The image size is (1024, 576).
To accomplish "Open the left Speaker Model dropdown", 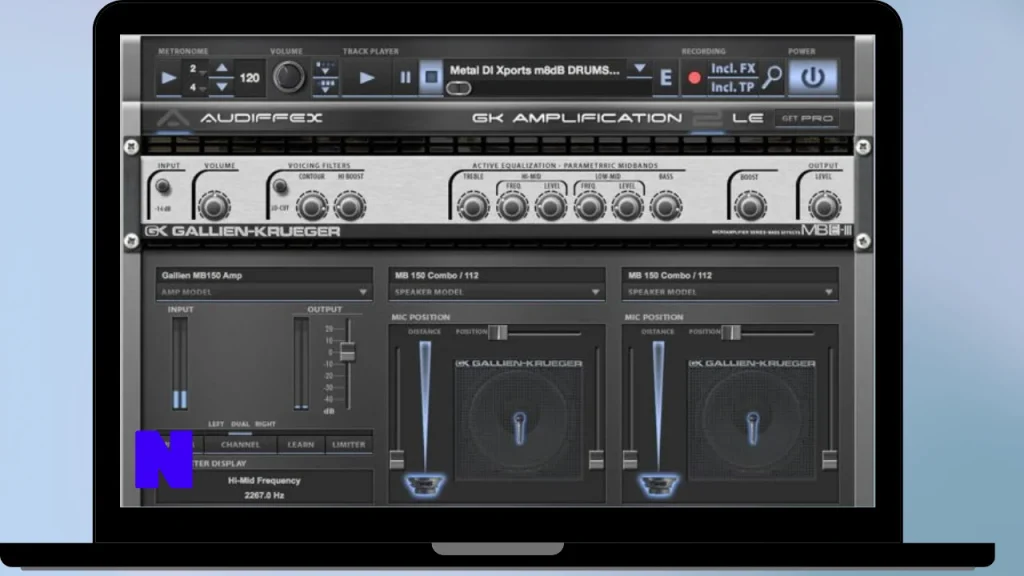I will (496, 292).
